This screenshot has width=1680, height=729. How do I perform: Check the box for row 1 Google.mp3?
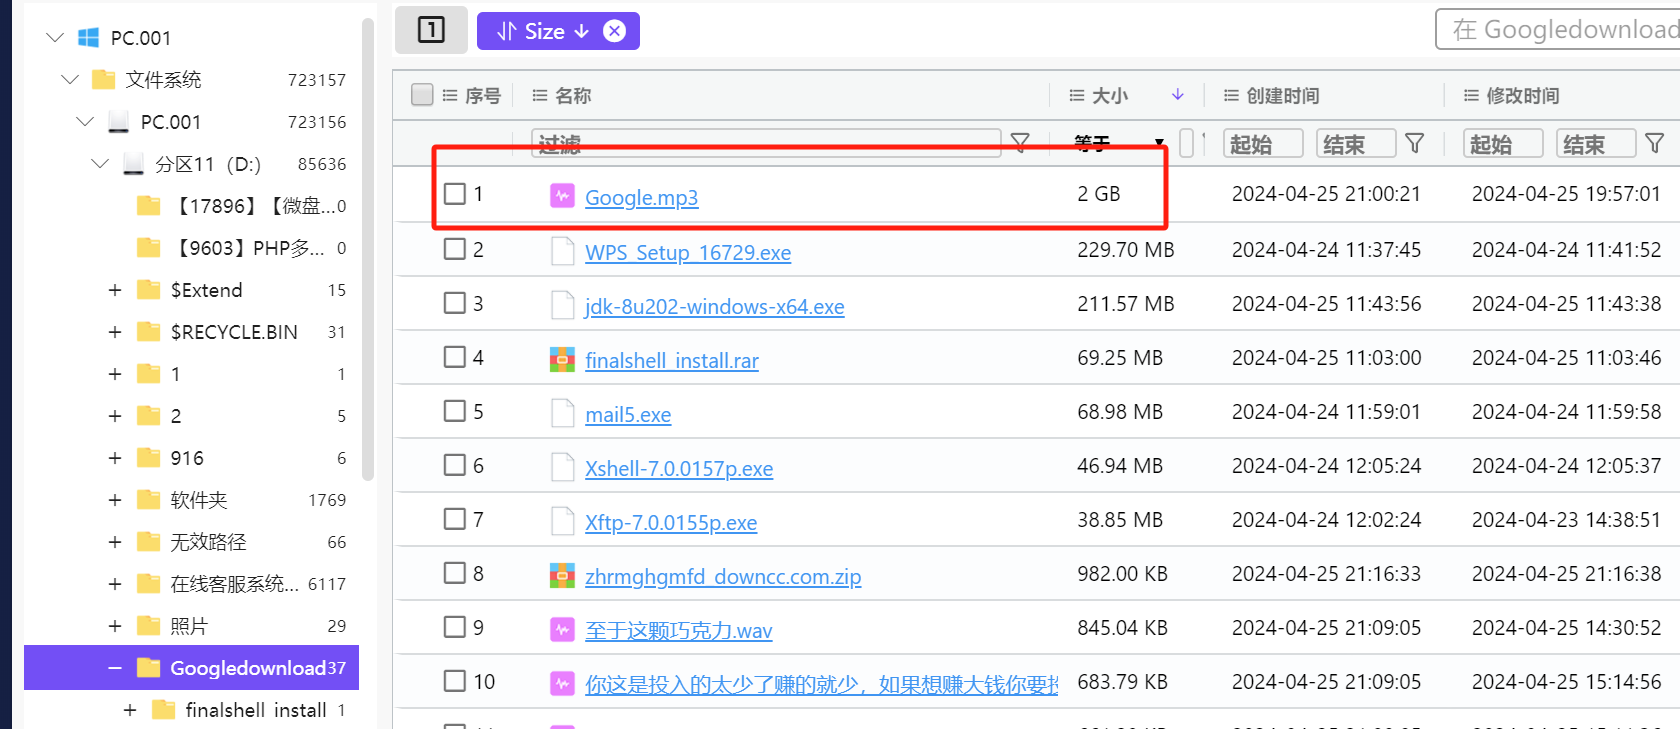[x=455, y=194]
